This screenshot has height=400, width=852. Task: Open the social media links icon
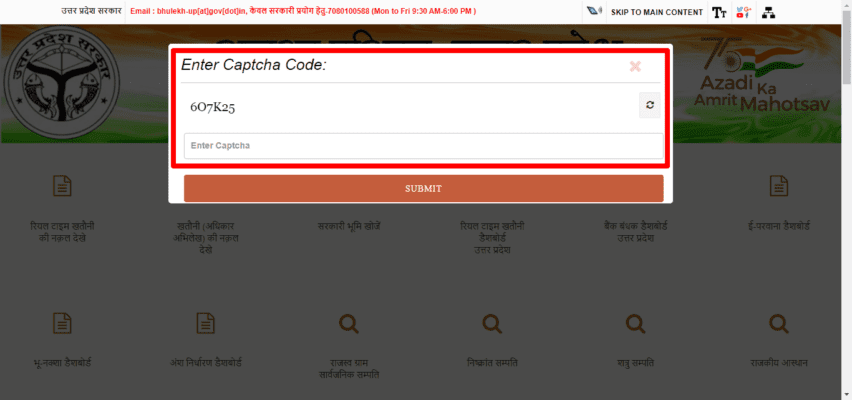(x=743, y=12)
